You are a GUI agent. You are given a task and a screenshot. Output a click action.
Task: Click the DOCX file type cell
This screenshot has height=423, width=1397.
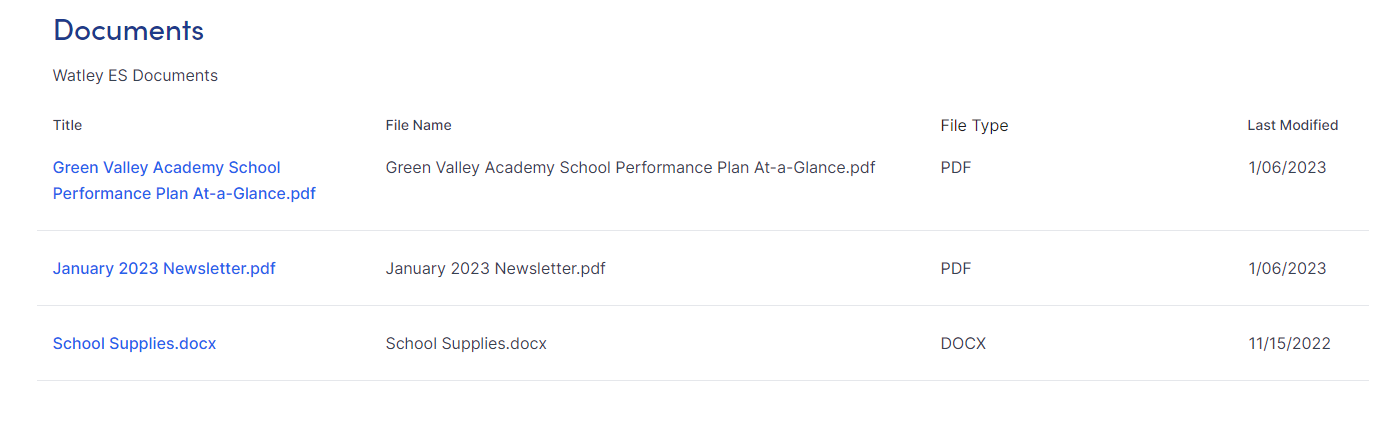tap(963, 343)
